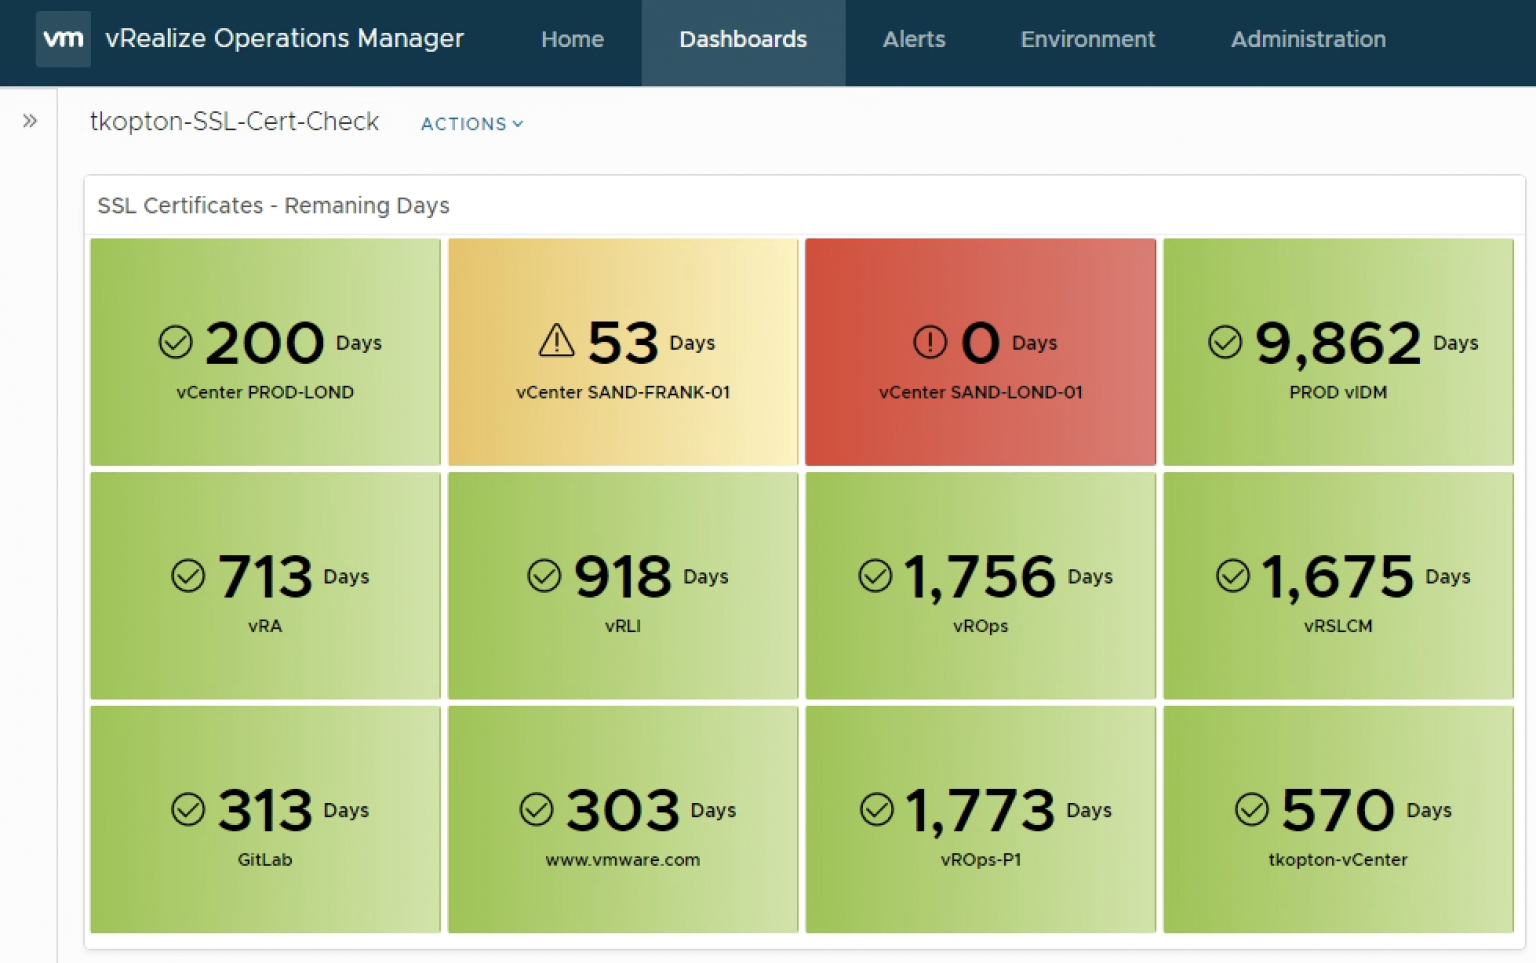Image resolution: width=1536 pixels, height=963 pixels.
Task: Click the checkmark icon on vRLI tile
Action: (544, 576)
